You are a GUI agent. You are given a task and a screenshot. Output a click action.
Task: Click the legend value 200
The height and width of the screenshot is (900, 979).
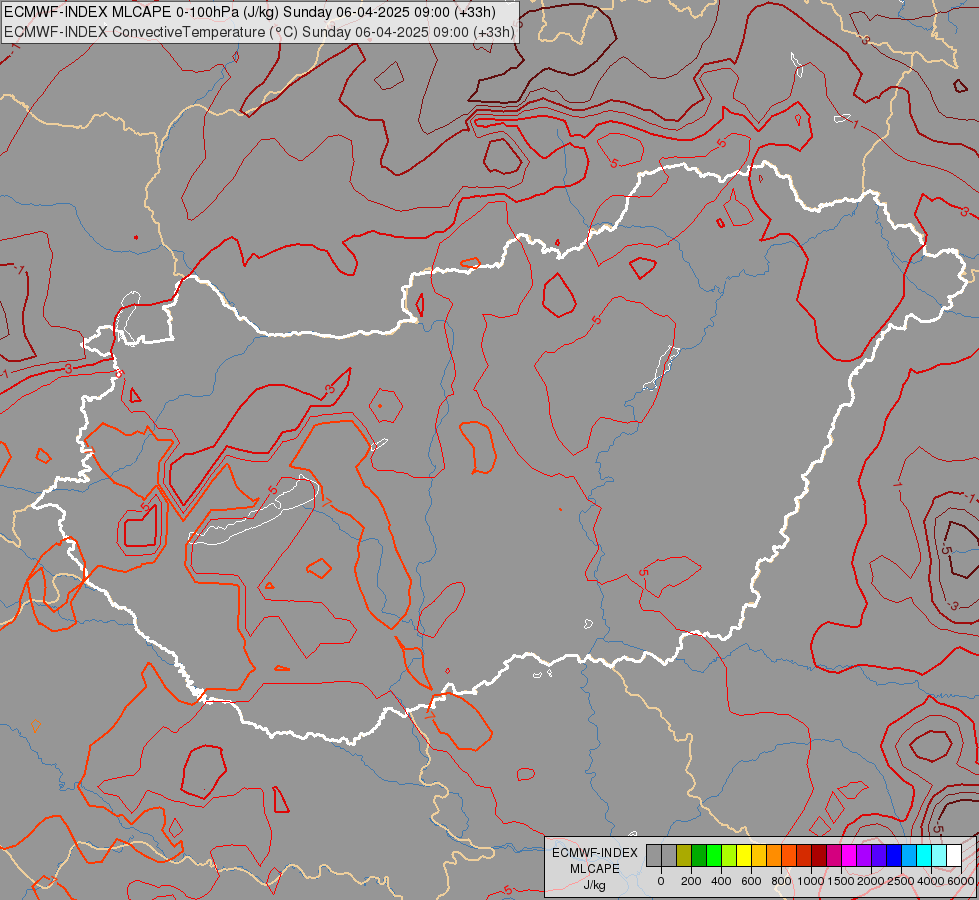point(691,881)
